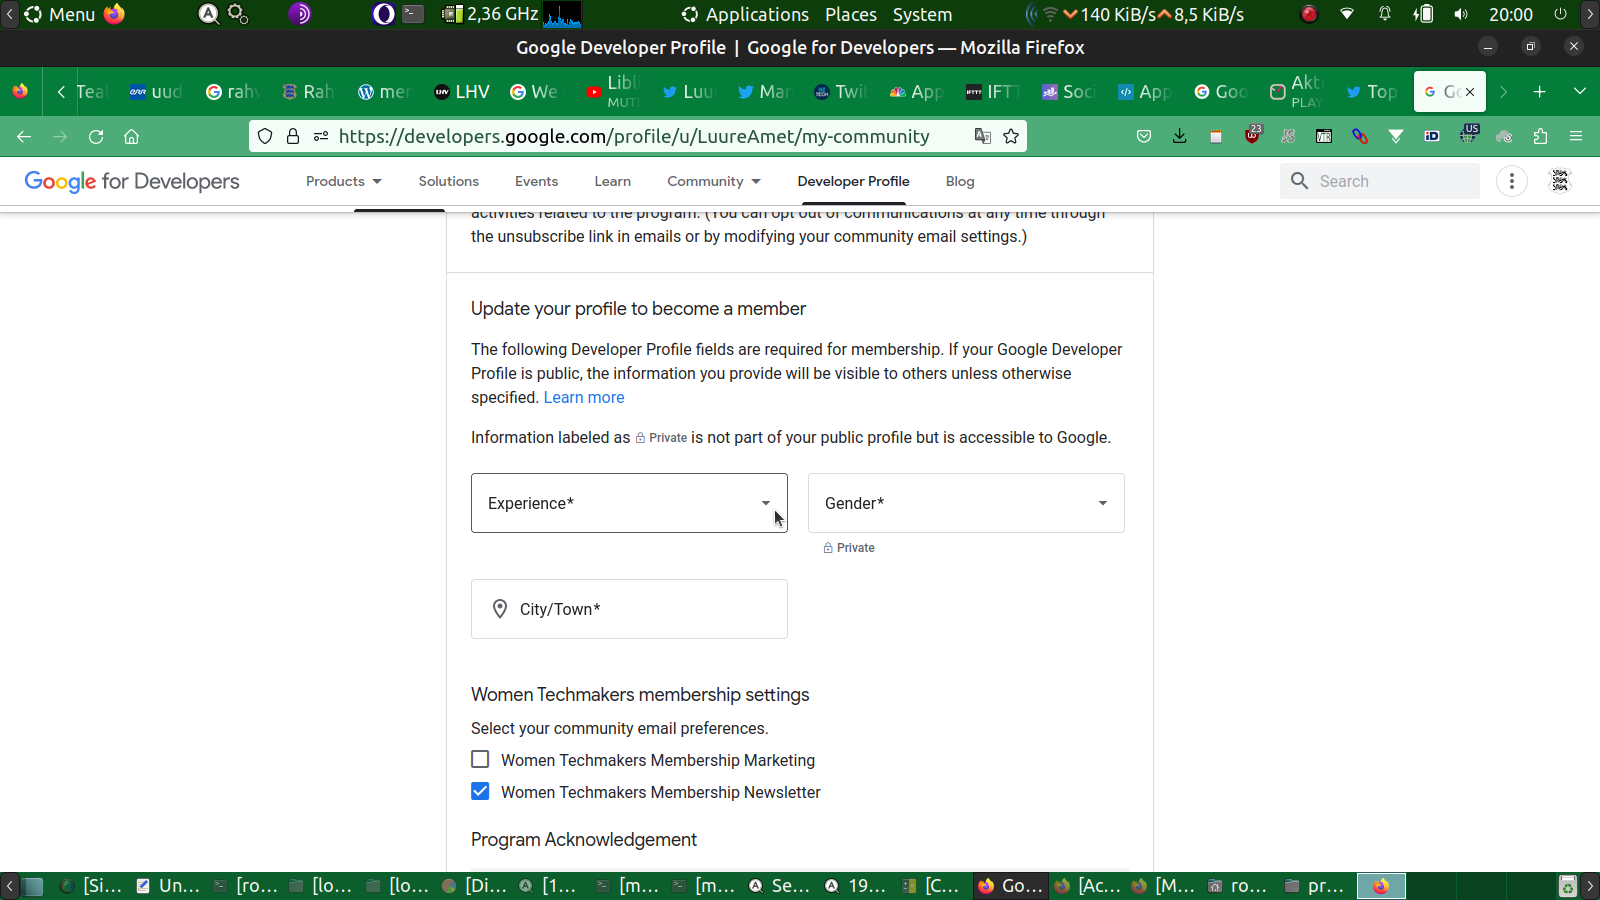Viewport: 1600px width, 900px height.
Task: Open the Firefox View pinned icon
Action: pos(20,92)
